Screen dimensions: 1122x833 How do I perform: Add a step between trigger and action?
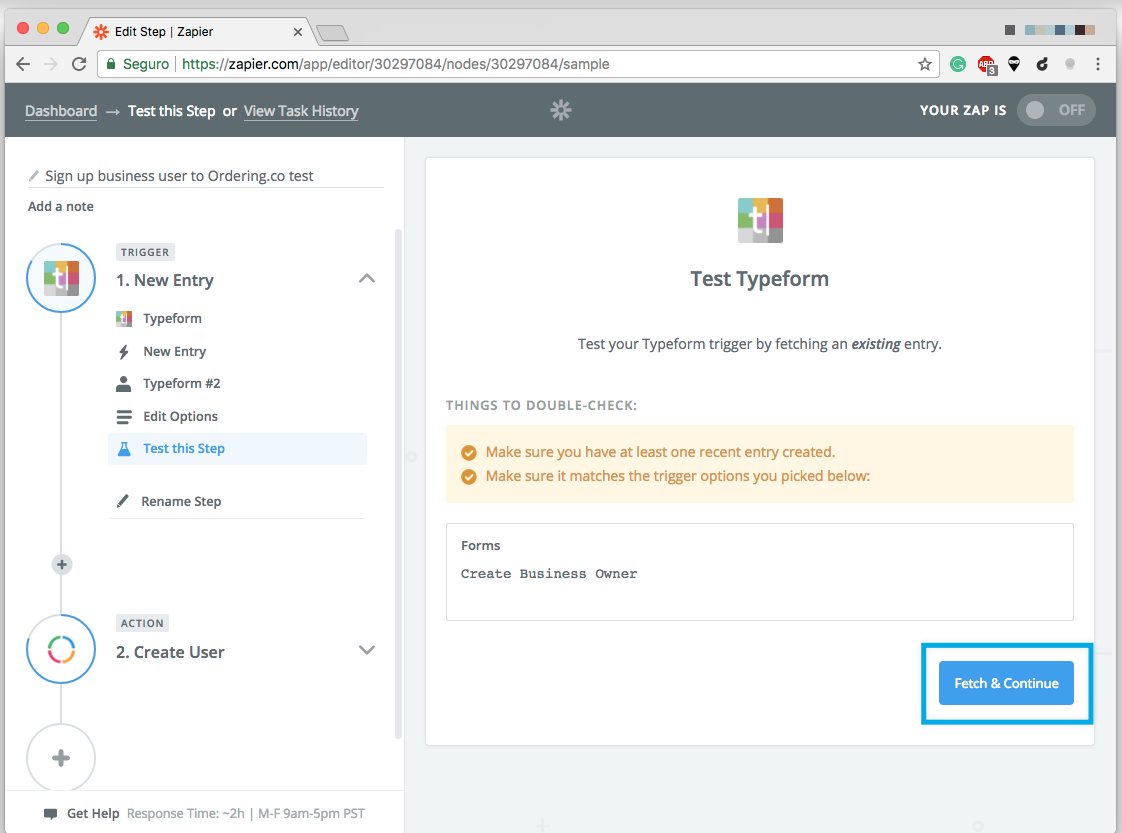click(x=62, y=565)
